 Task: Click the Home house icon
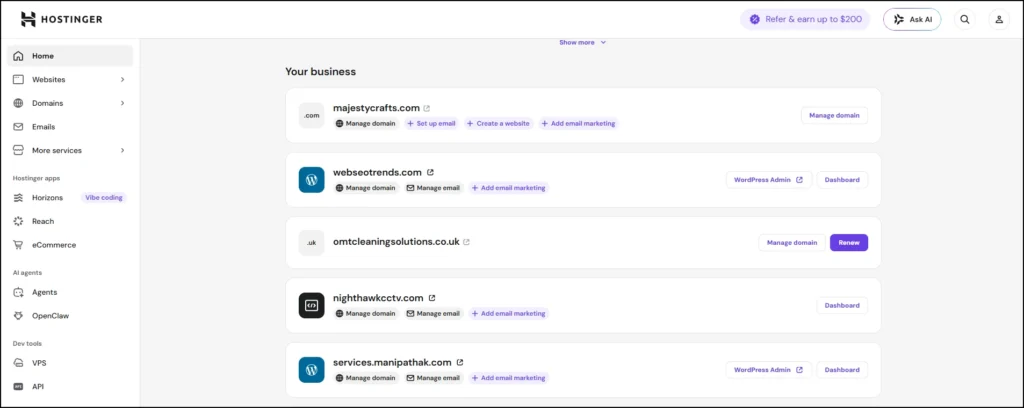[x=18, y=56]
